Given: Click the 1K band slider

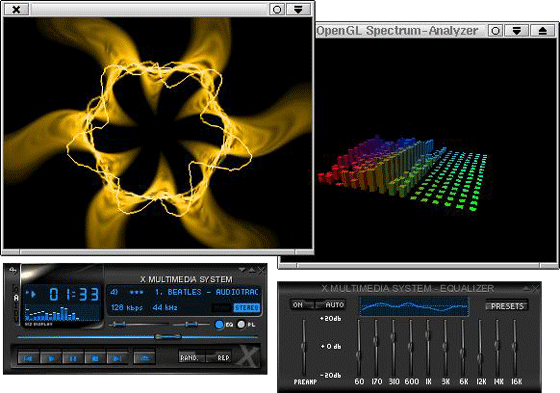Looking at the screenshot, I should (x=428, y=347).
